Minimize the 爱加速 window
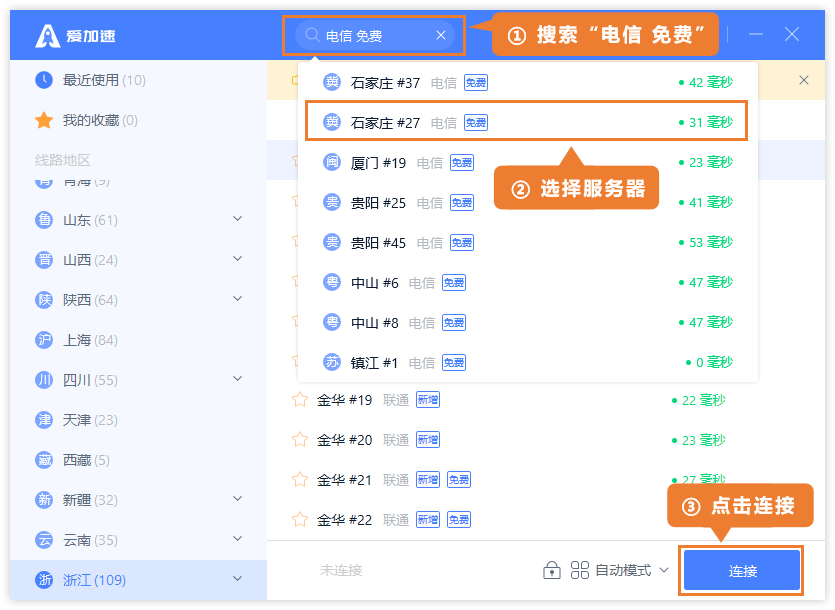Image resolution: width=835 pixels, height=610 pixels. pos(756,34)
